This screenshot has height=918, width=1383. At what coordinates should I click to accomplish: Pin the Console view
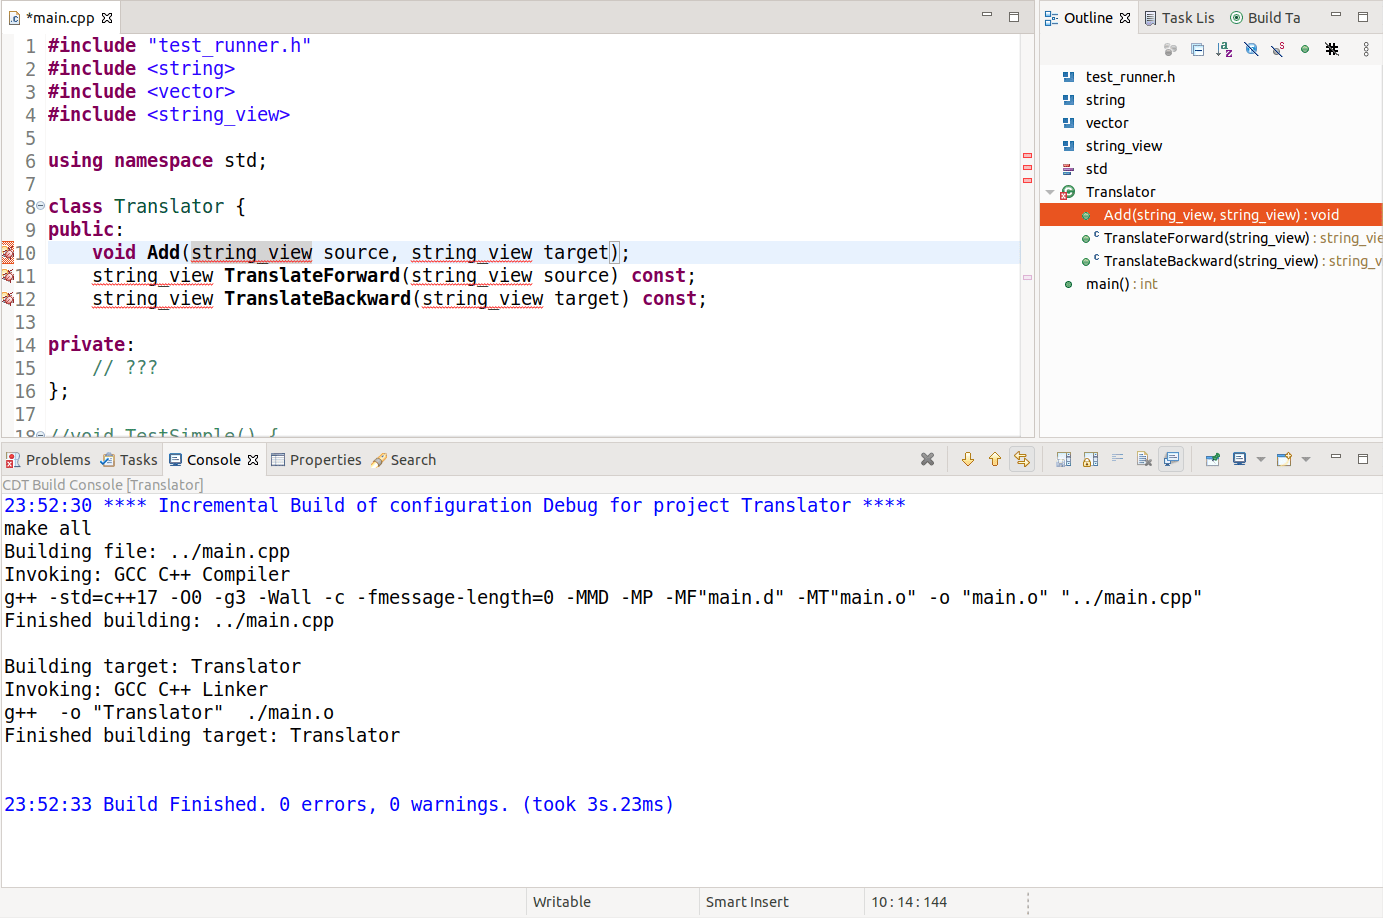pos(1212,459)
